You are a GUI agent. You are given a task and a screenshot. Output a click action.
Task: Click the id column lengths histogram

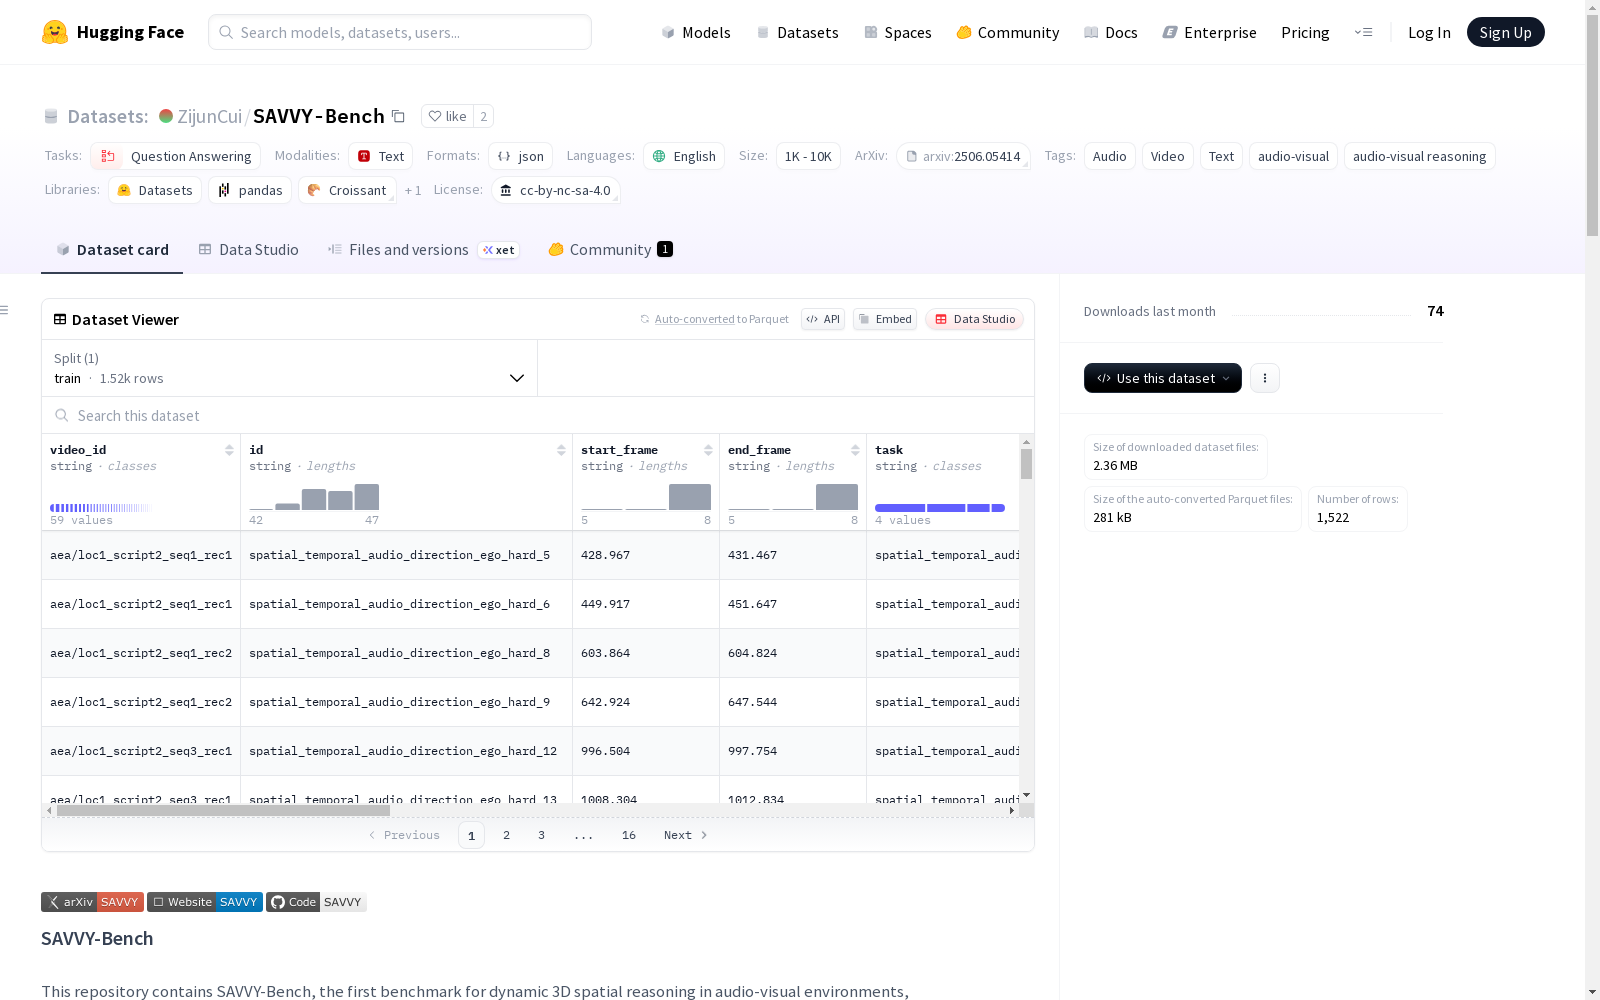314,497
